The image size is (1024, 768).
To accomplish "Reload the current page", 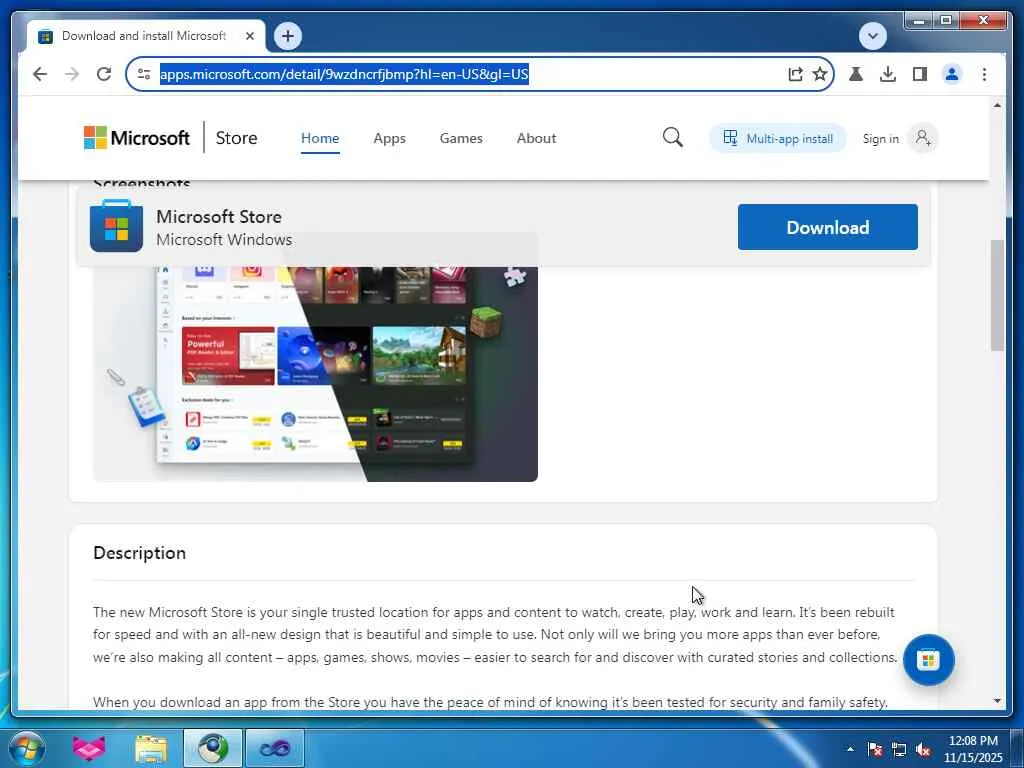I will [x=104, y=74].
